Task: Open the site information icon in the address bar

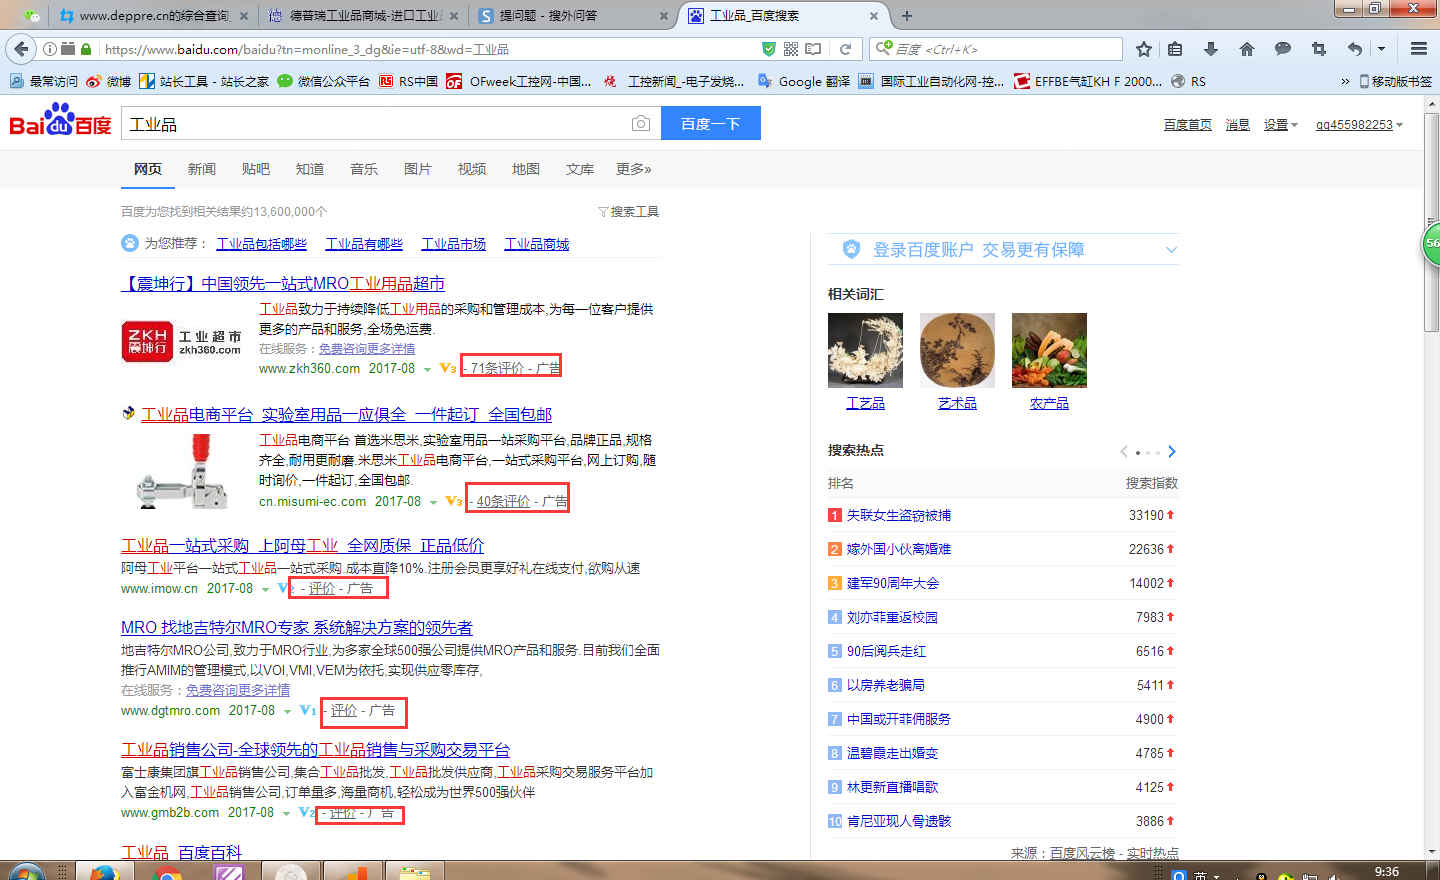Action: (x=49, y=49)
